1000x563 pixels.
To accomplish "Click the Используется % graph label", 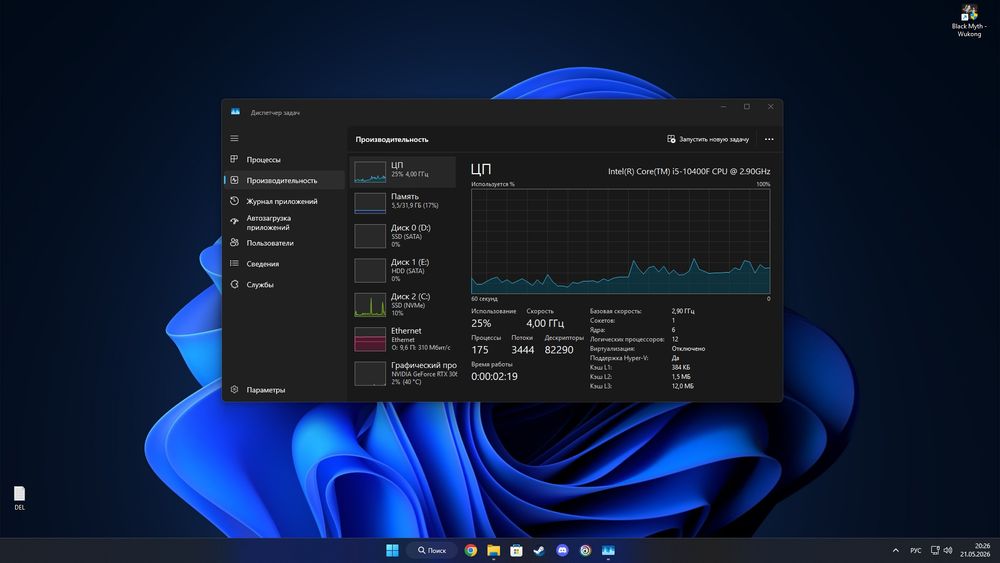I will point(493,184).
